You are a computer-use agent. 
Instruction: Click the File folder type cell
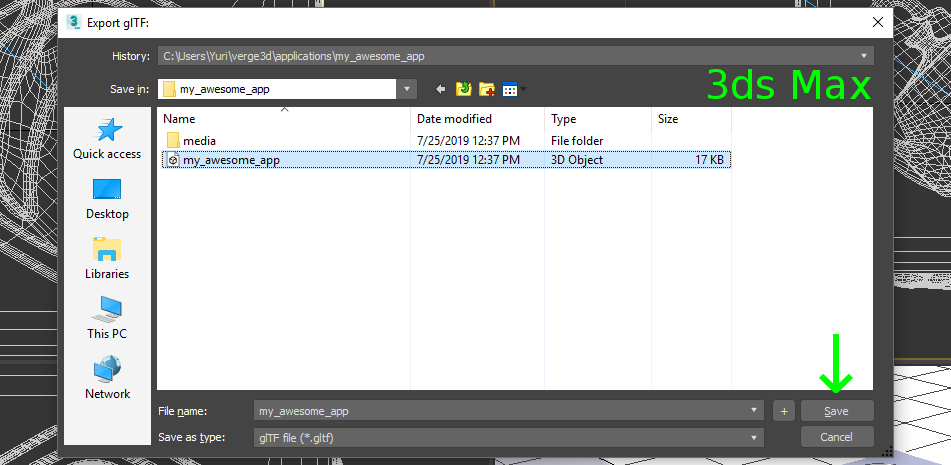[x=577, y=141]
